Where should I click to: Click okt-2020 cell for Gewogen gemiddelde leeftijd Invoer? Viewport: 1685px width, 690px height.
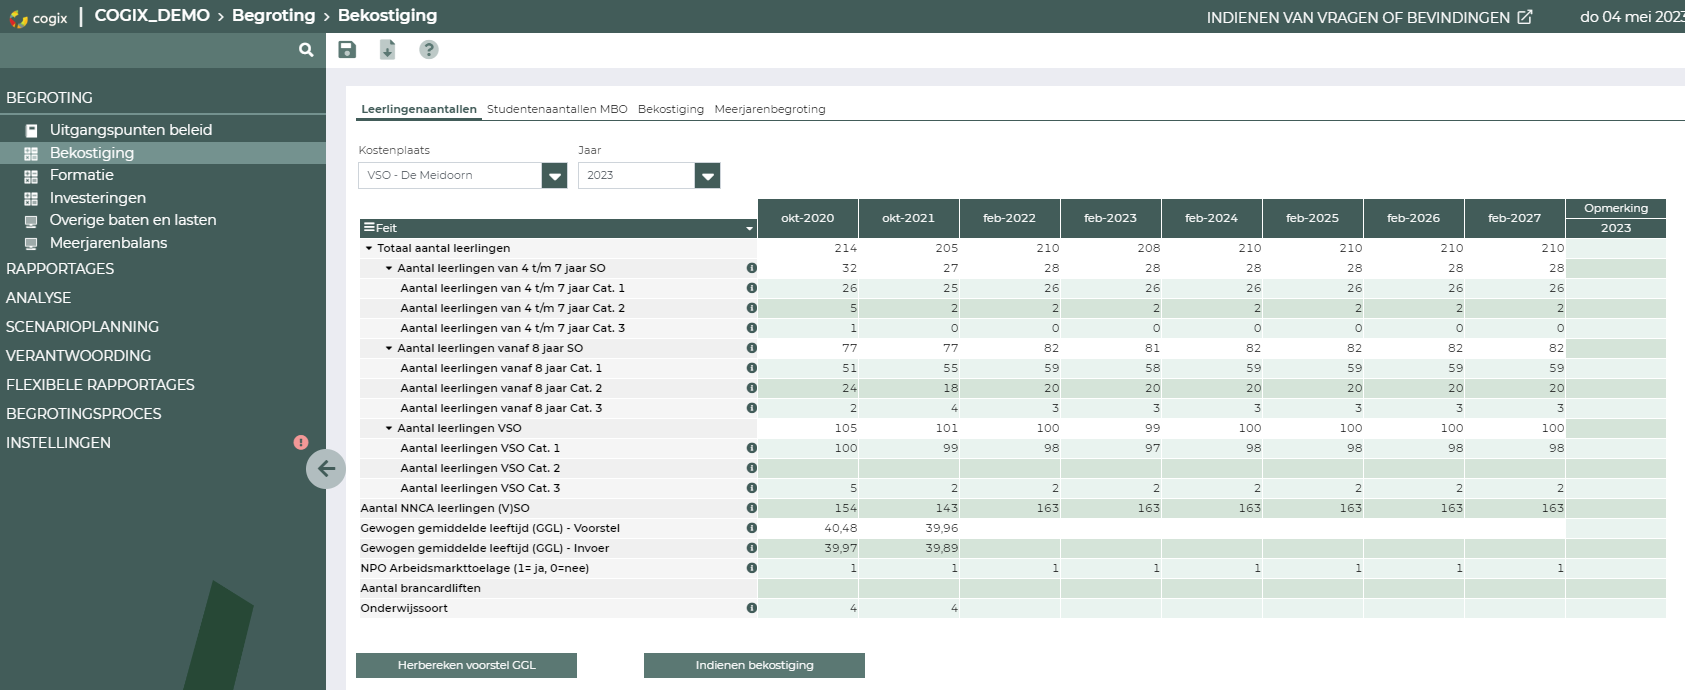[808, 548]
